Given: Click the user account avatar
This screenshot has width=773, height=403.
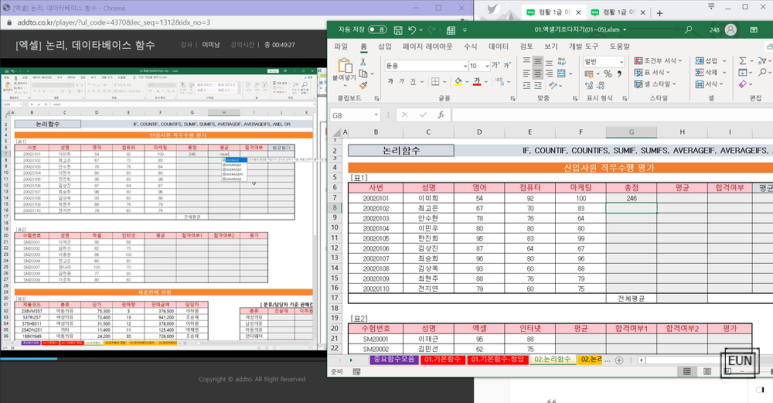Looking at the screenshot, I should pos(731,30).
